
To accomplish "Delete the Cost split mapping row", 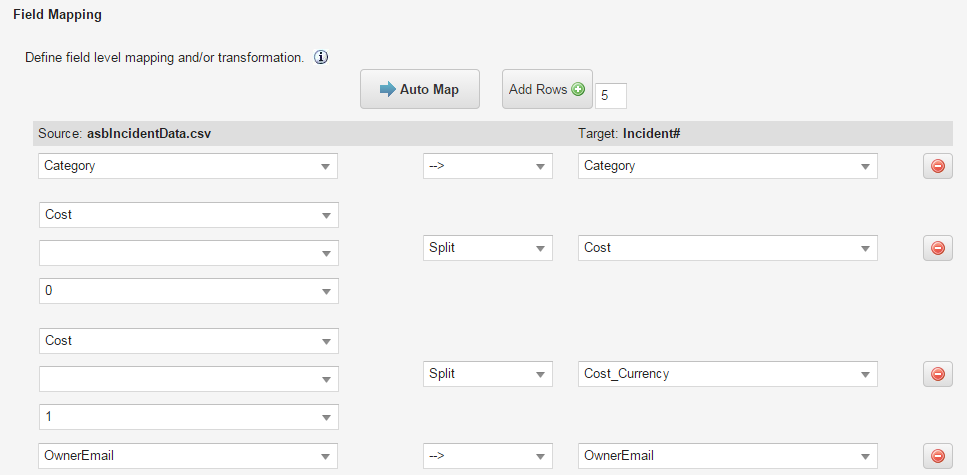I will point(937,248).
